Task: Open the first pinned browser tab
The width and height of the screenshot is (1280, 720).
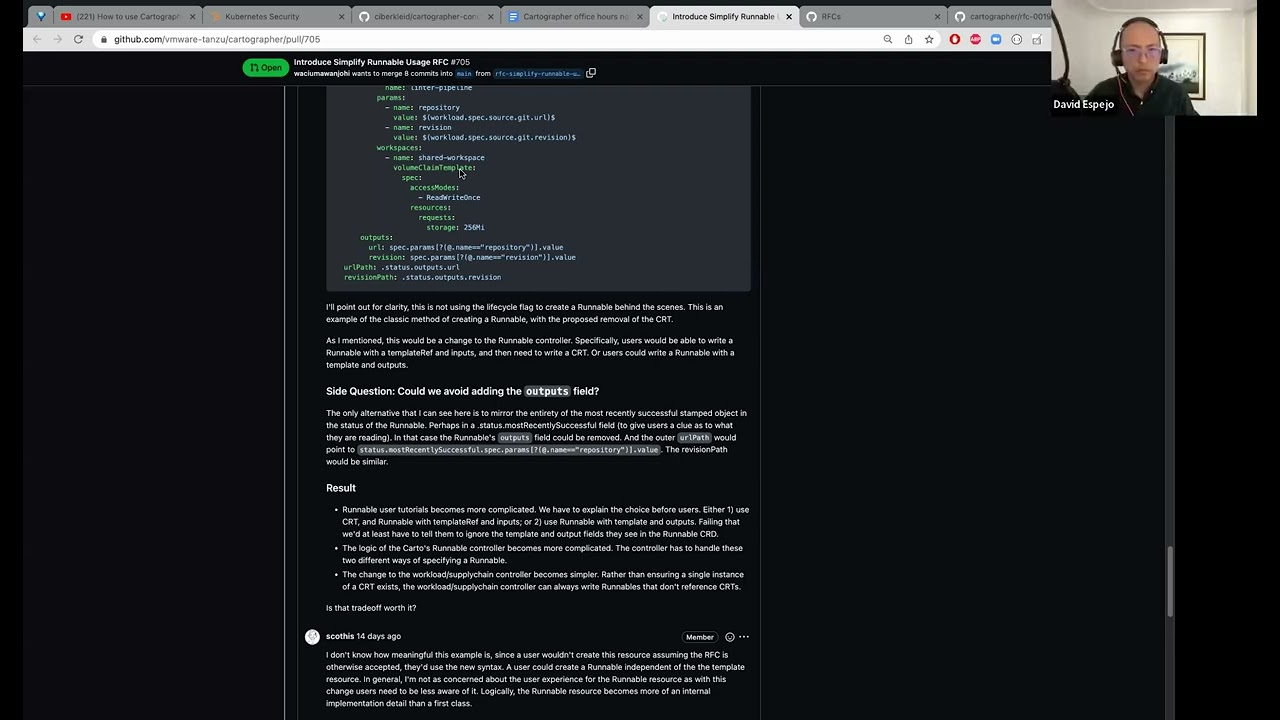Action: click(x=41, y=16)
